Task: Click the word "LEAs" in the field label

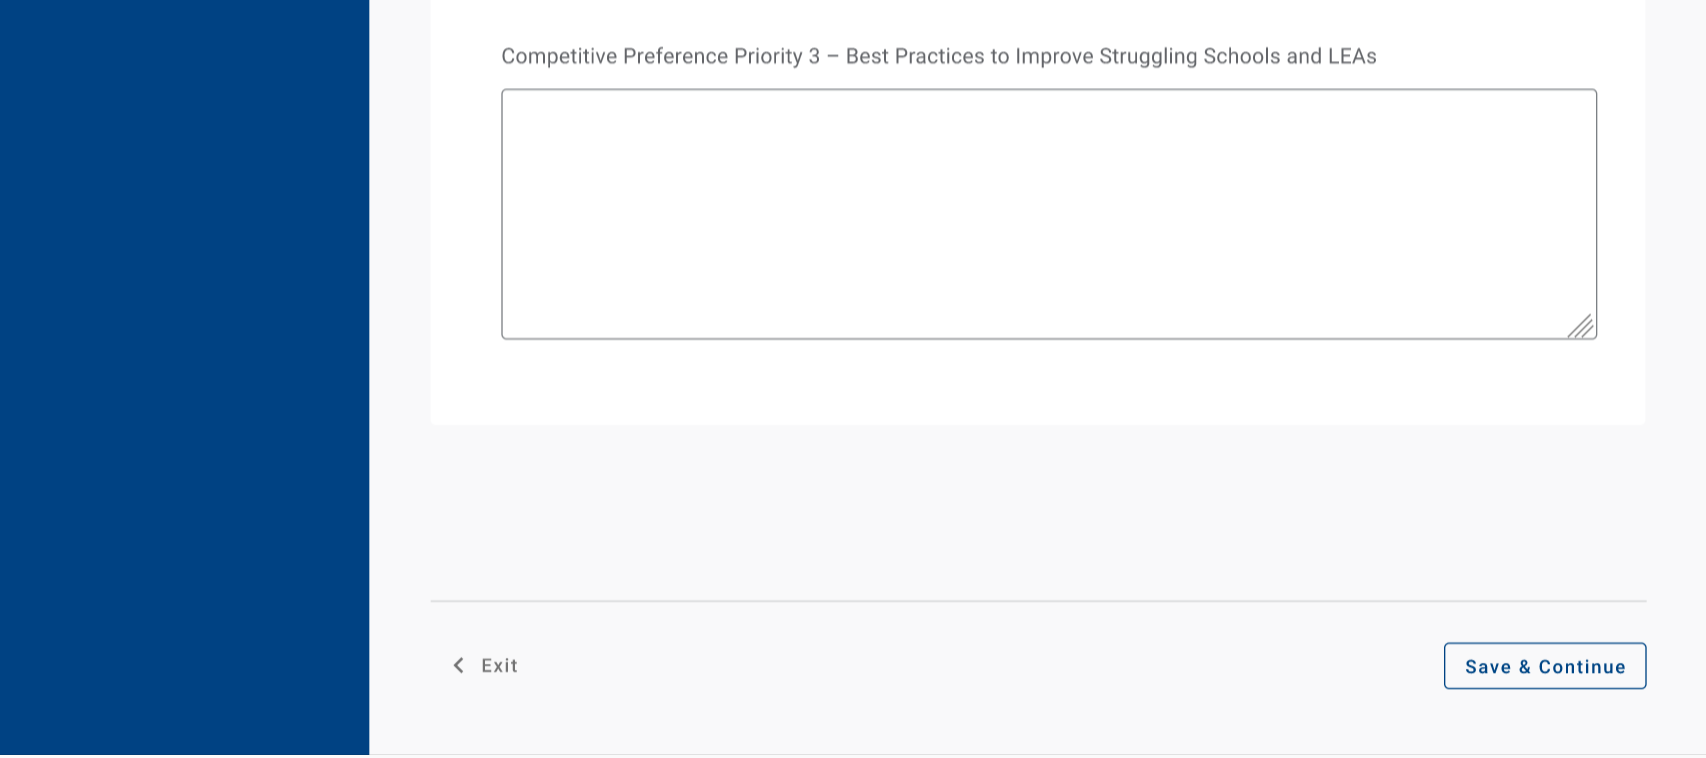Action: [1352, 56]
